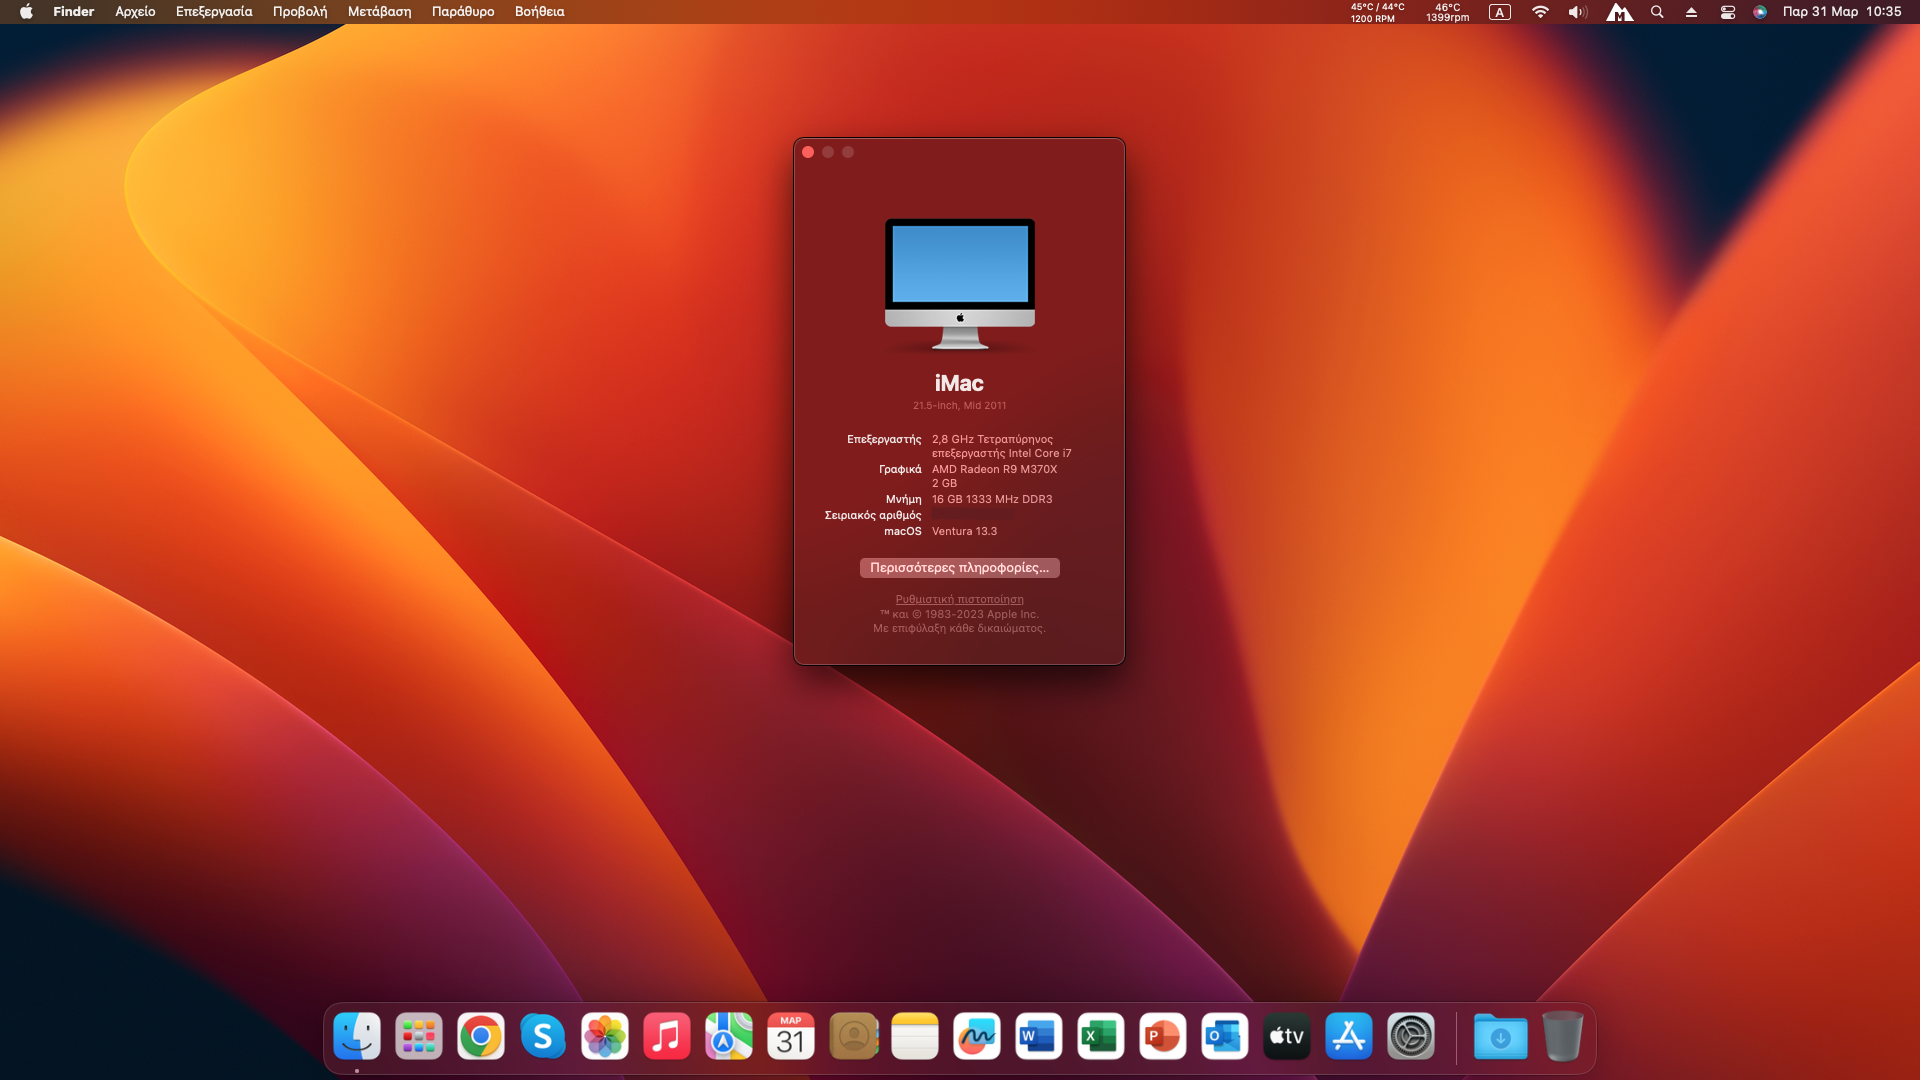1920x1080 pixels.
Task: Toggle the Wi-Fi status menu
Action: click(x=1540, y=12)
